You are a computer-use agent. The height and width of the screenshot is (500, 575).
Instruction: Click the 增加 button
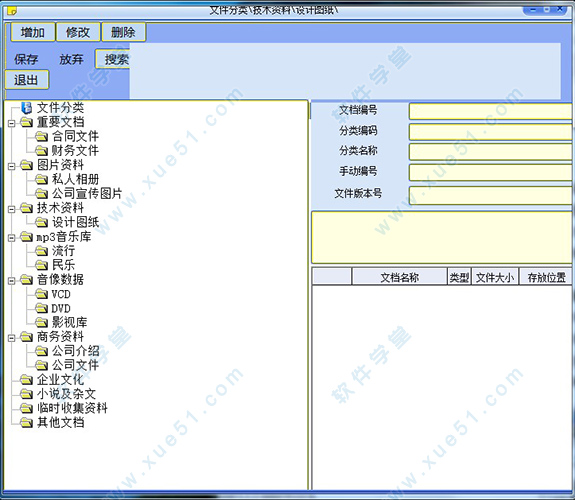click(33, 32)
